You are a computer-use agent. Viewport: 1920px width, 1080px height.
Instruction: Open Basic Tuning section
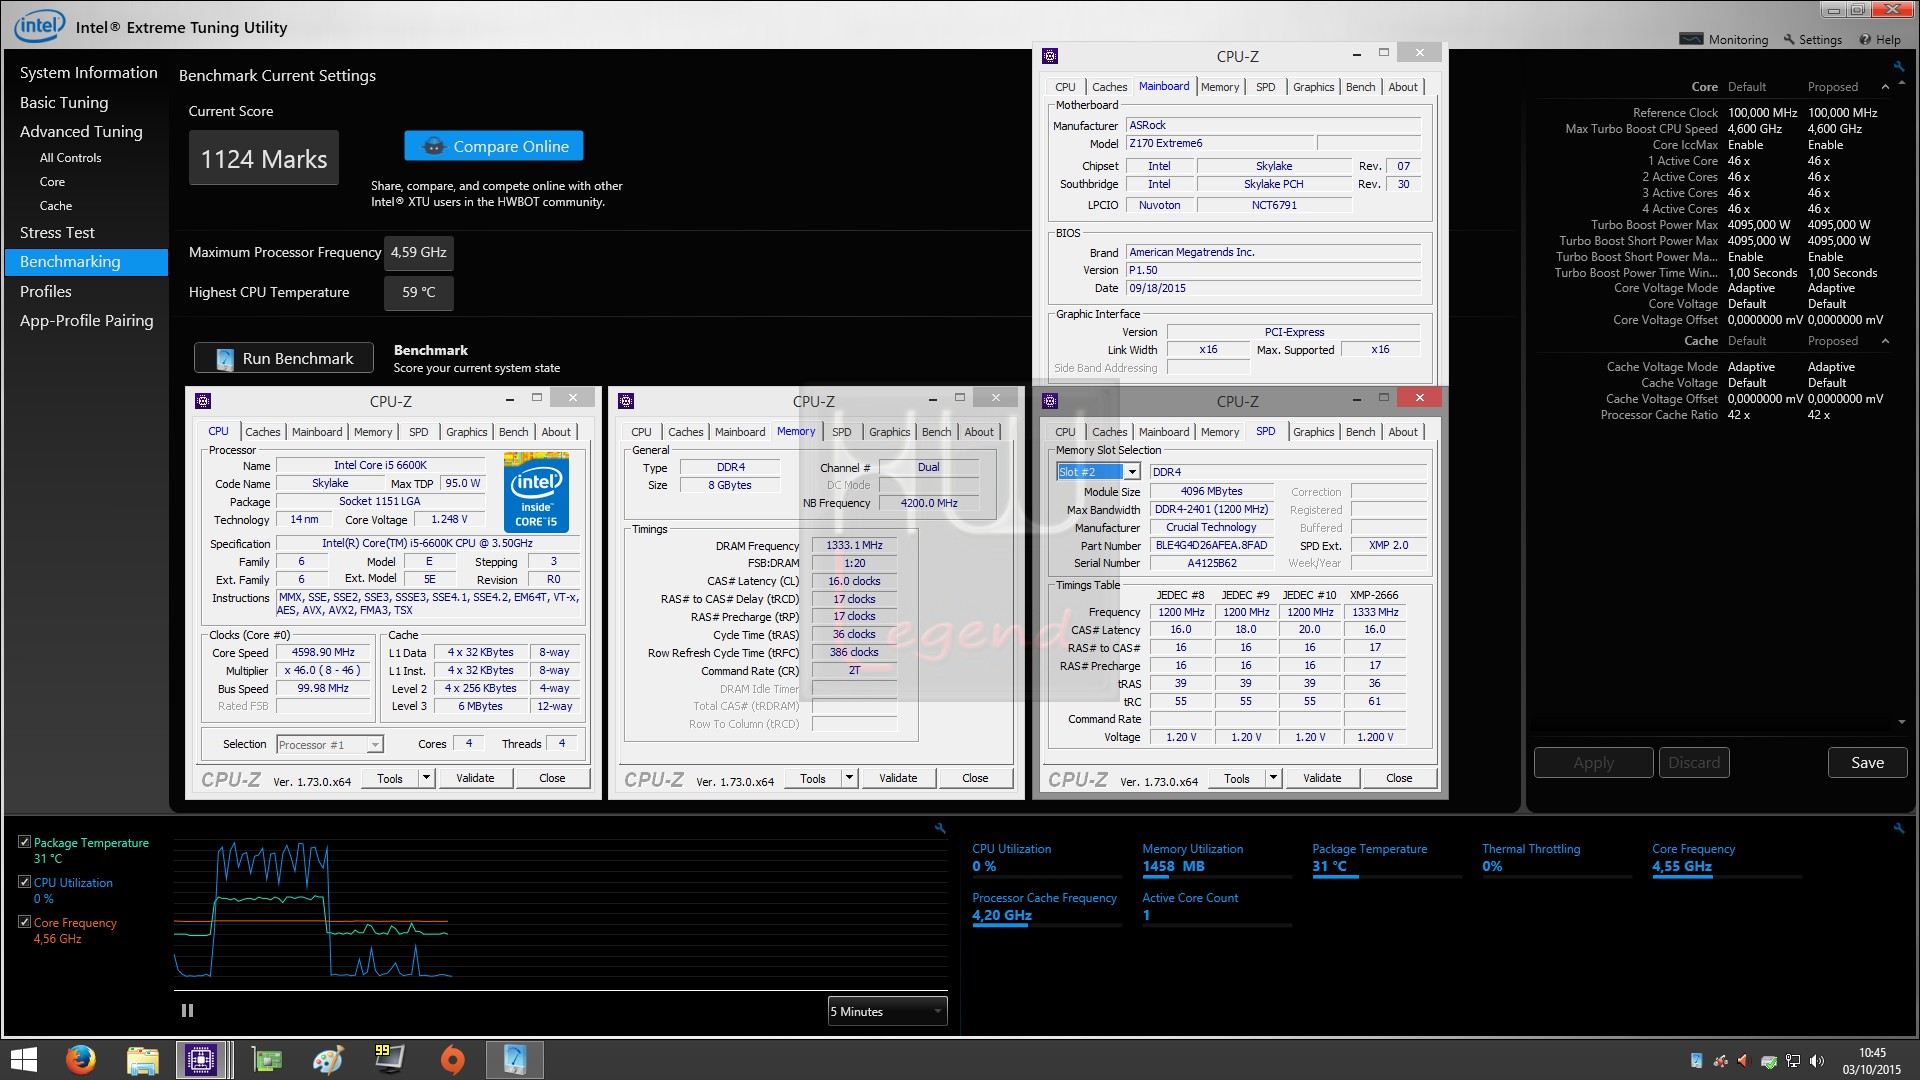pyautogui.click(x=64, y=102)
